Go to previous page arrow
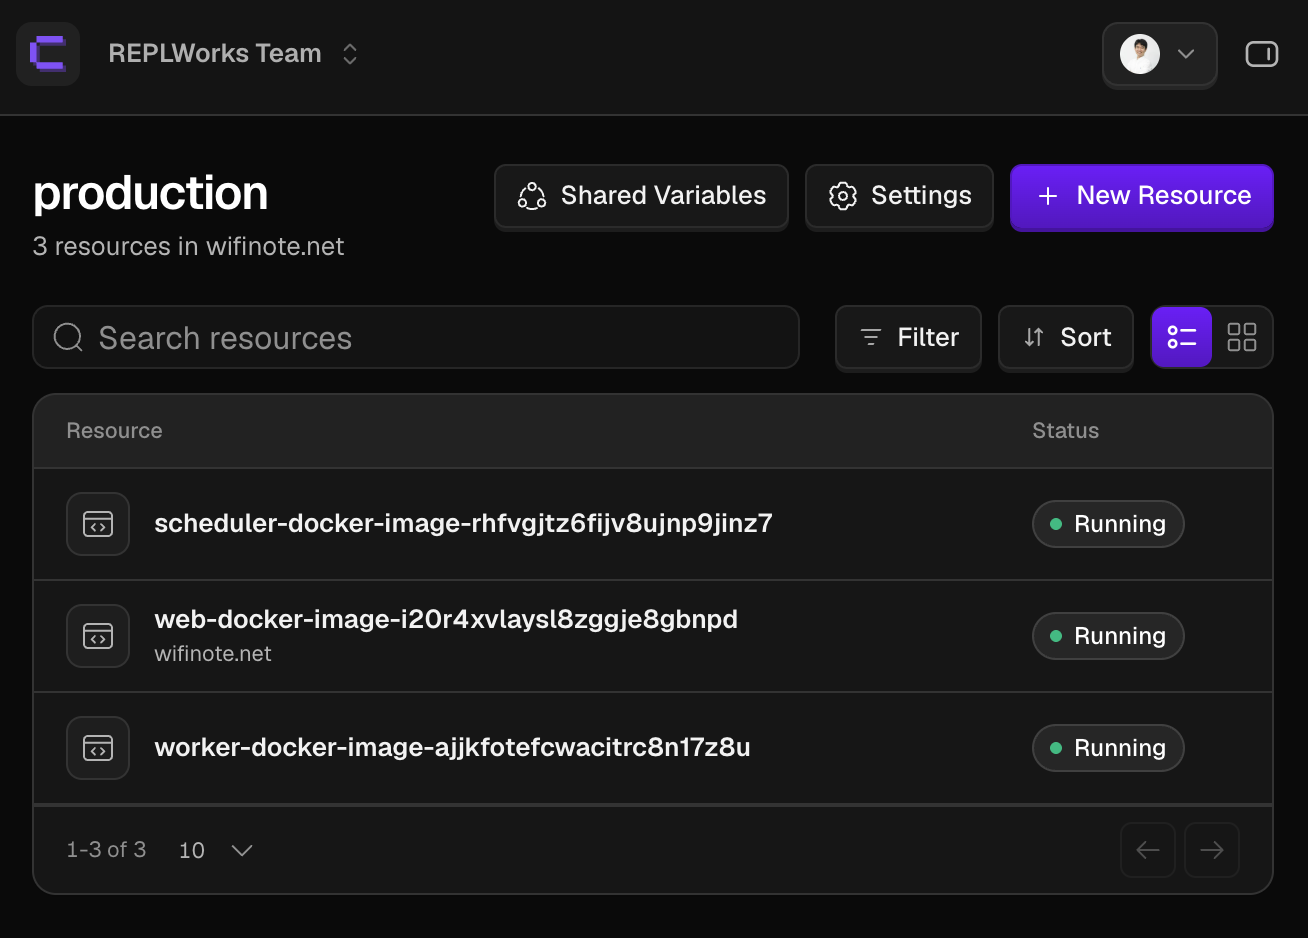This screenshot has height=938, width=1308. tap(1148, 850)
